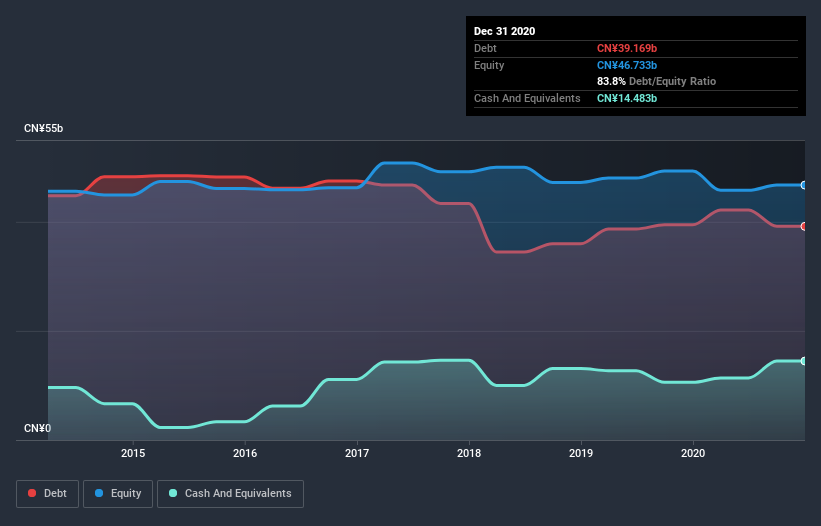Viewport: 821px width, 526px height.
Task: Click the tooltip Debt row label
Action: 485,49
